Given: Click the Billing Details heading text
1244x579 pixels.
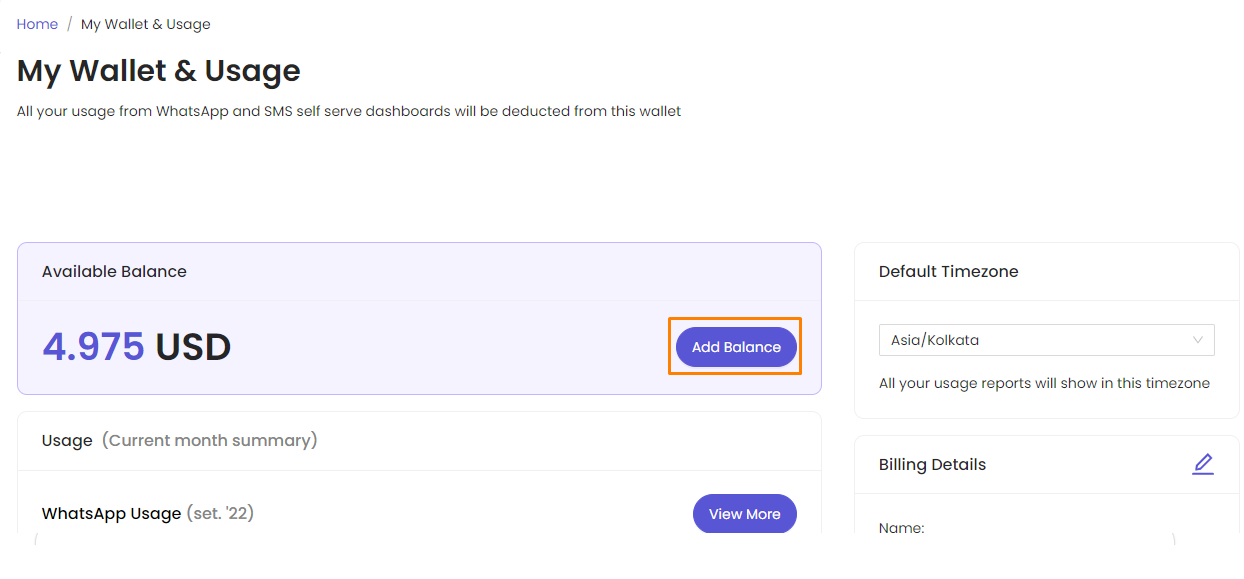Looking at the screenshot, I should (x=932, y=464).
